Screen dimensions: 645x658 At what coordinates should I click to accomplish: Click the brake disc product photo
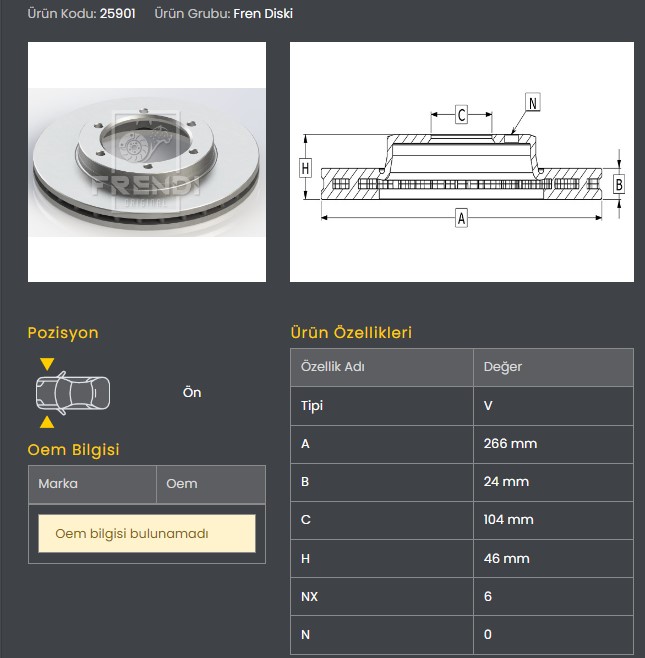[146, 162]
